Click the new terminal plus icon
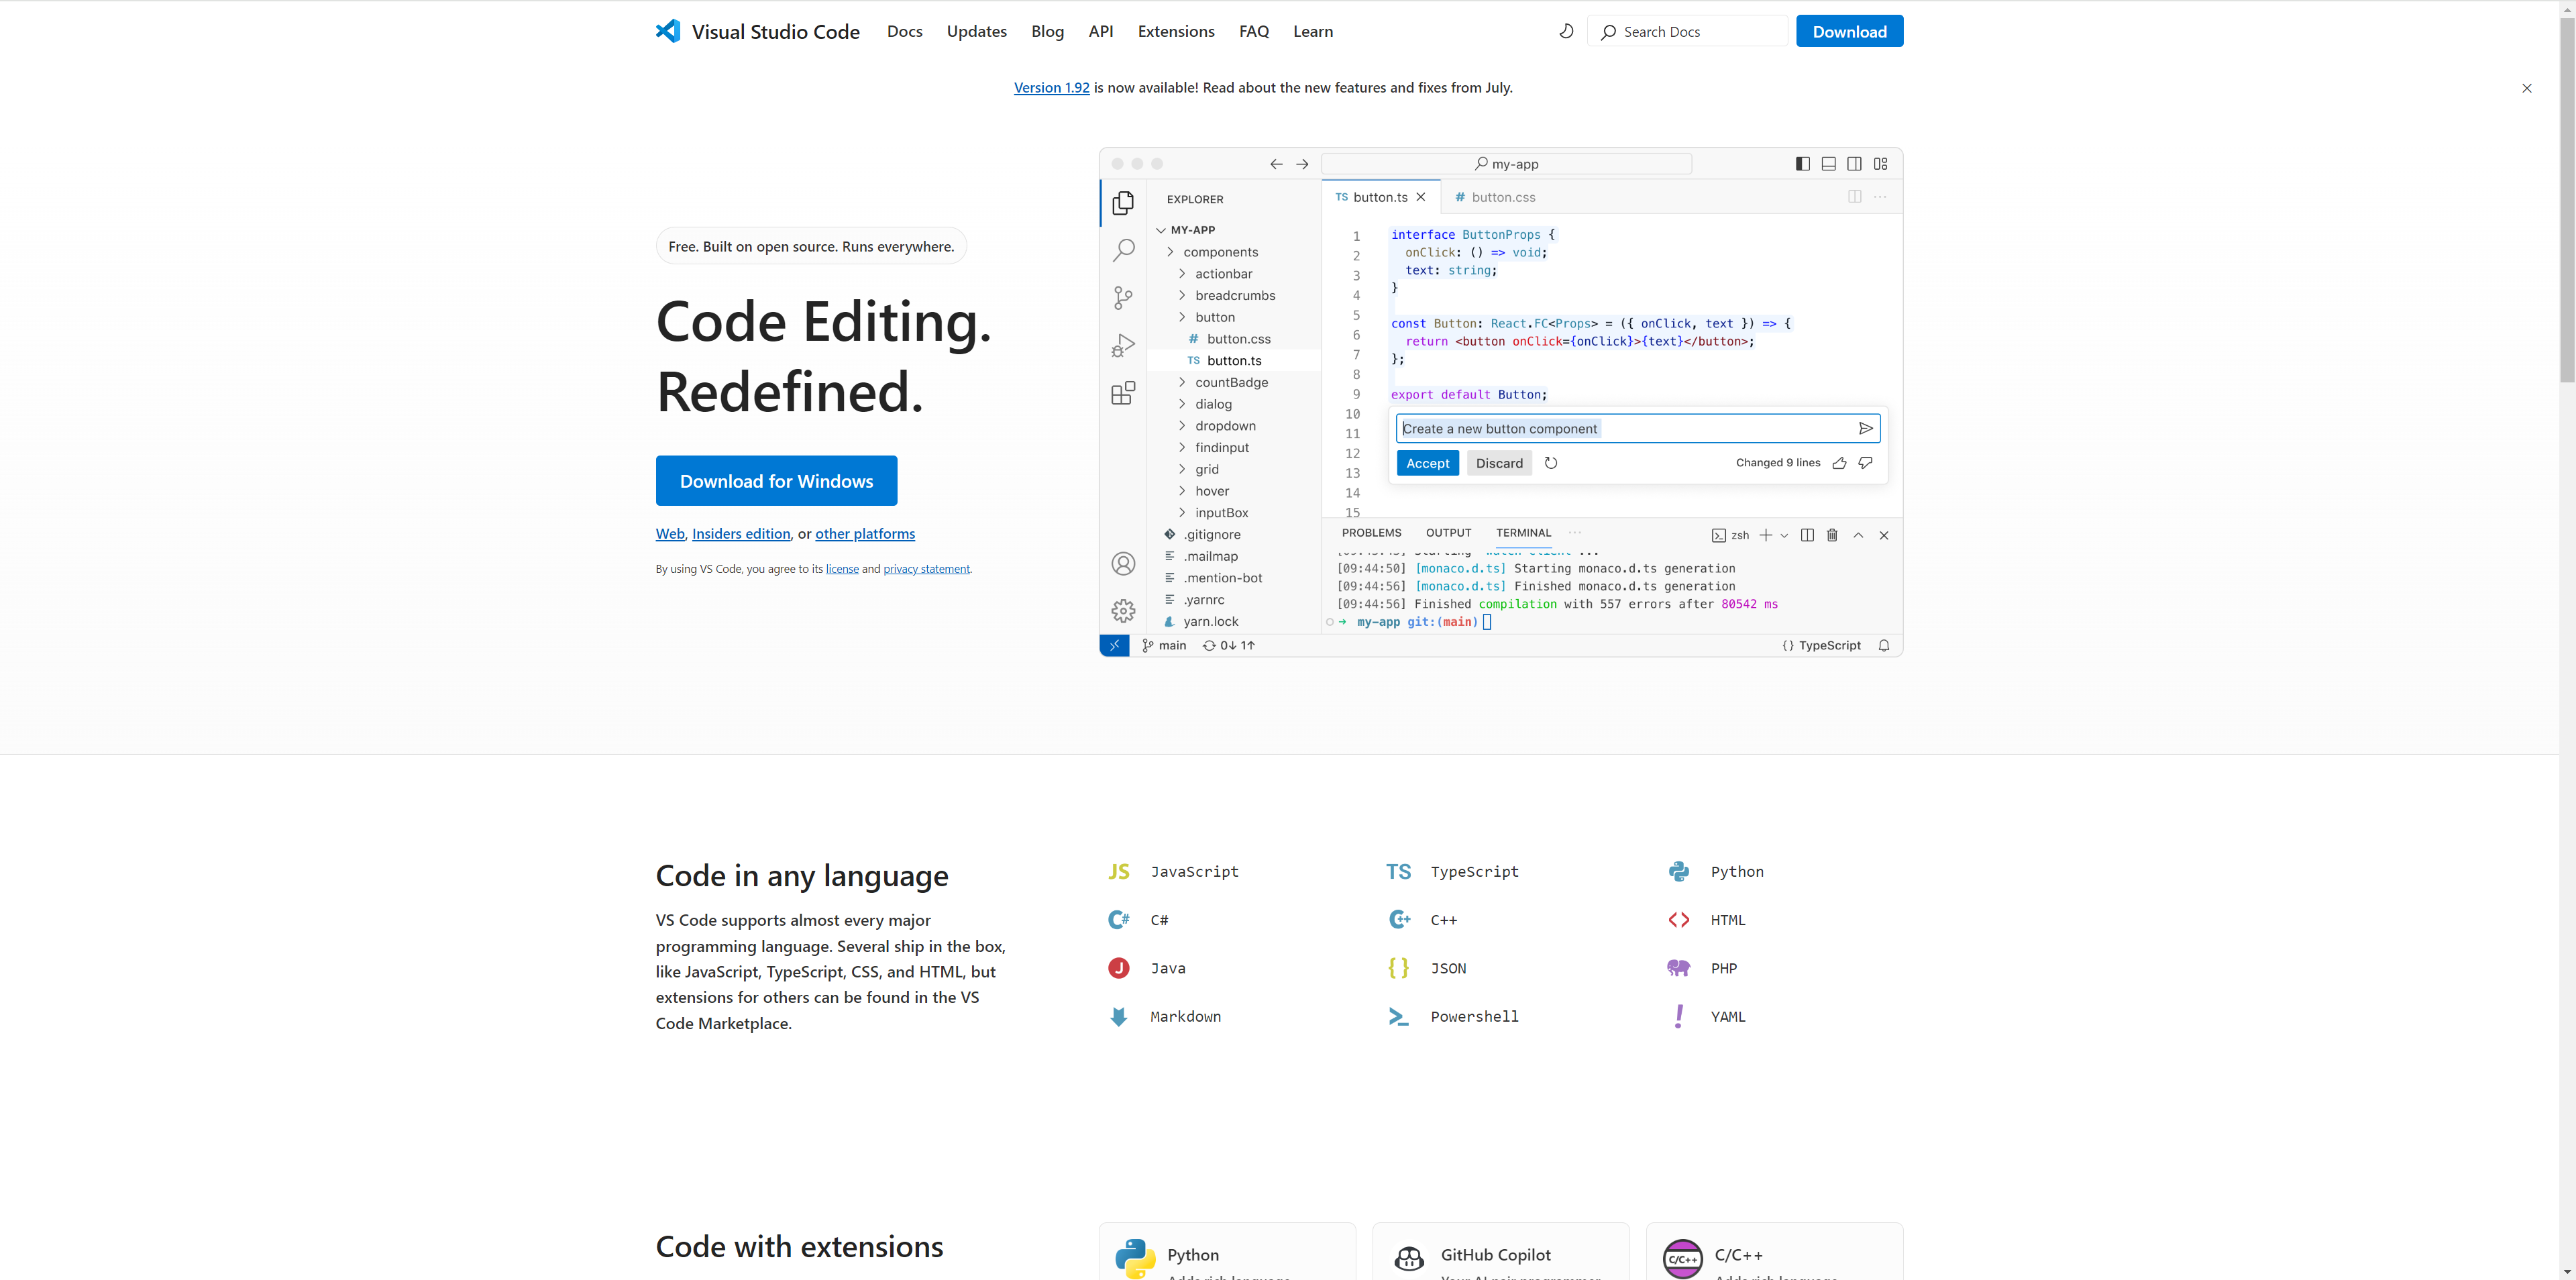Image resolution: width=2576 pixels, height=1280 pixels. [x=1766, y=535]
